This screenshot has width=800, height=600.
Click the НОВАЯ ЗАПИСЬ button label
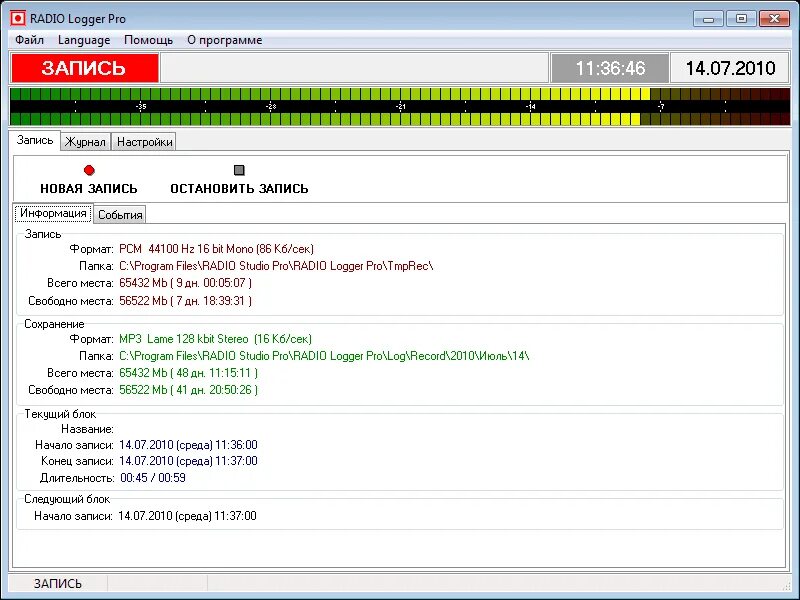click(x=89, y=188)
